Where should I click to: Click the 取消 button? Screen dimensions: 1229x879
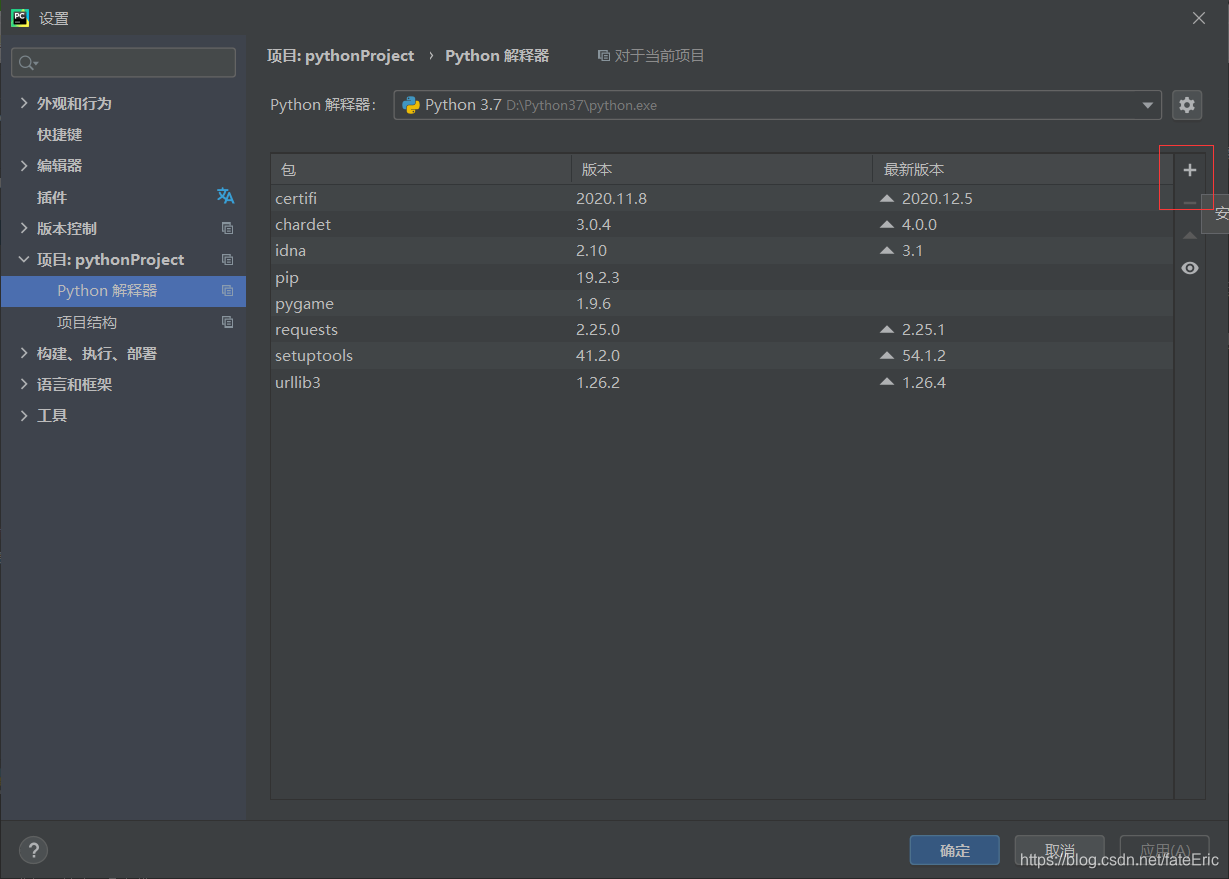pyautogui.click(x=1059, y=850)
